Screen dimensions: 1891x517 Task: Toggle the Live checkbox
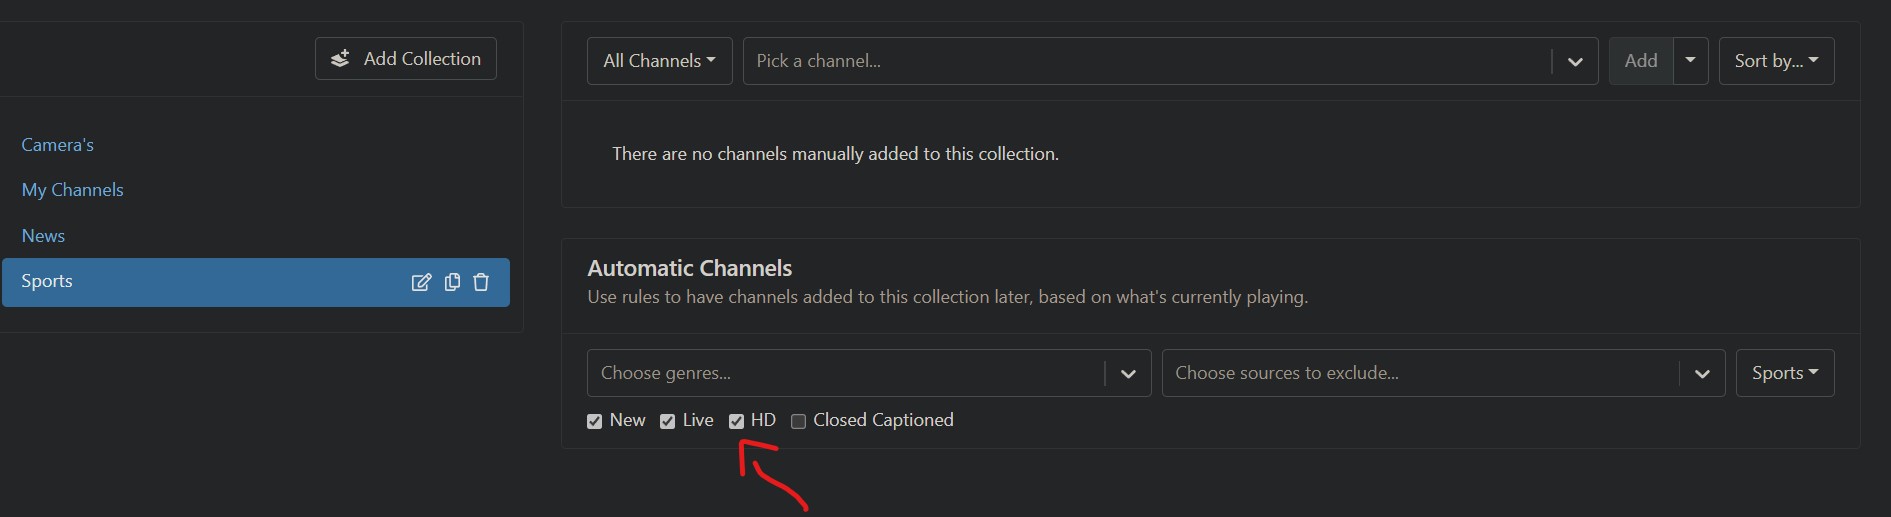(668, 421)
